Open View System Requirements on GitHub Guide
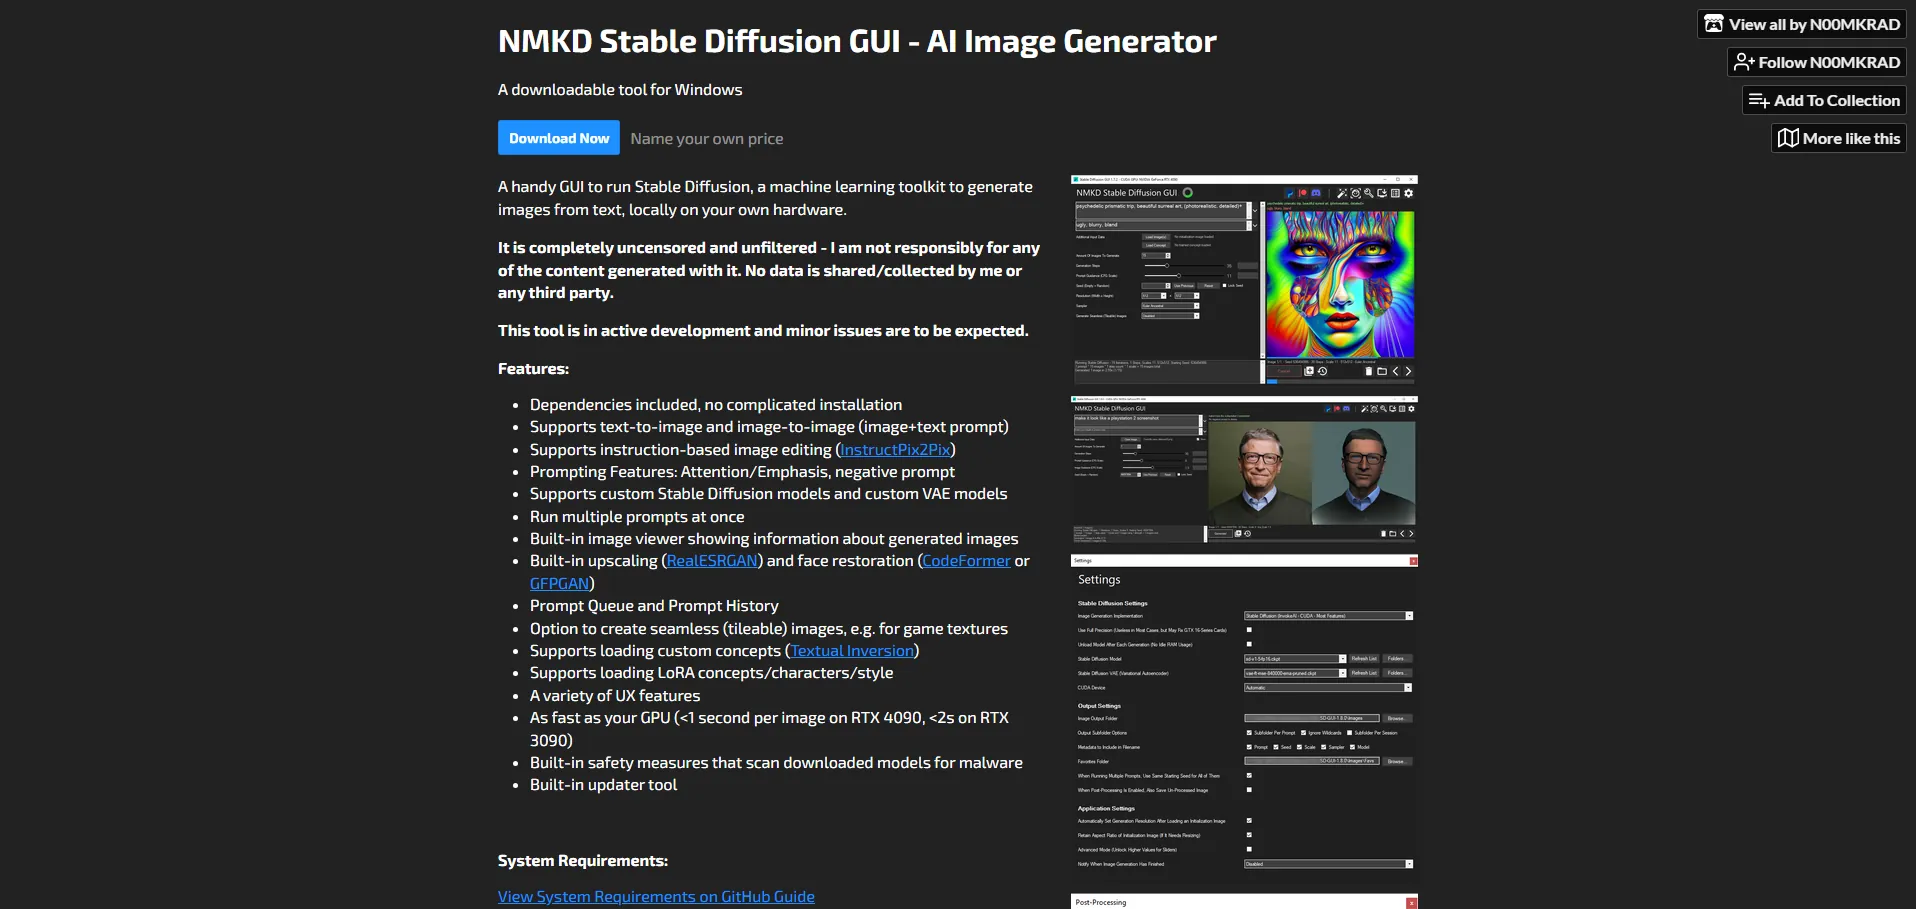Viewport: 1916px width, 909px height. click(656, 897)
